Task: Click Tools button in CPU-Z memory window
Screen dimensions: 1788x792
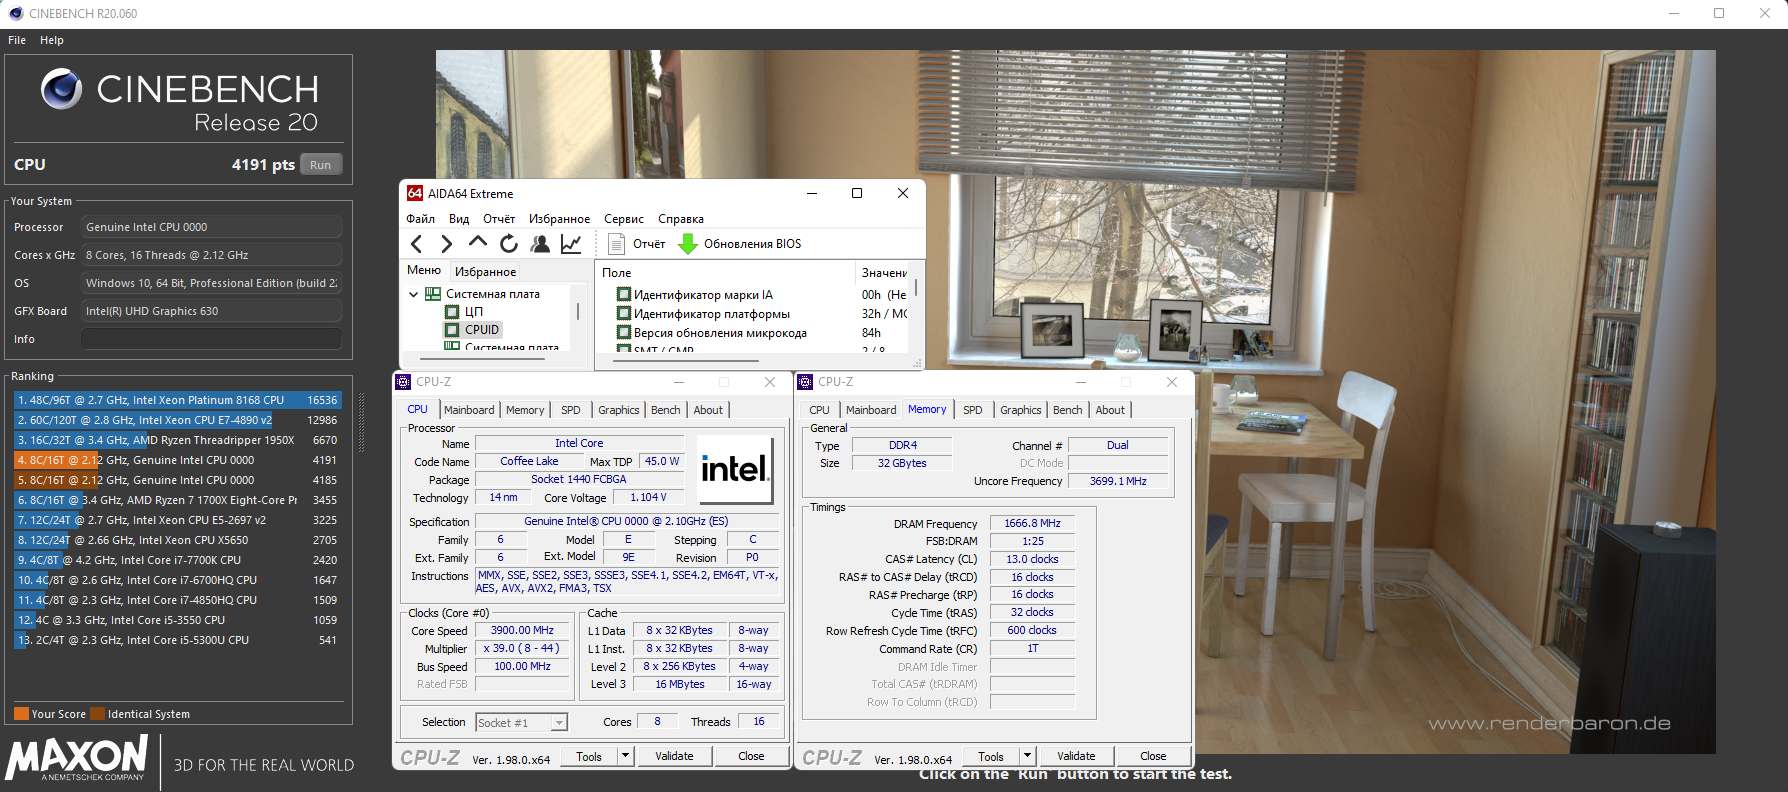Action: [x=991, y=756]
